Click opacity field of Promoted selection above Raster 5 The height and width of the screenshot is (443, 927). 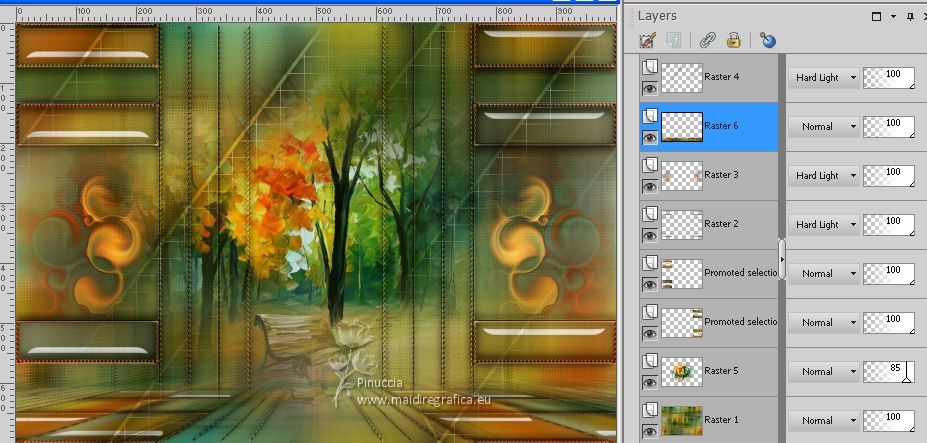pos(889,323)
